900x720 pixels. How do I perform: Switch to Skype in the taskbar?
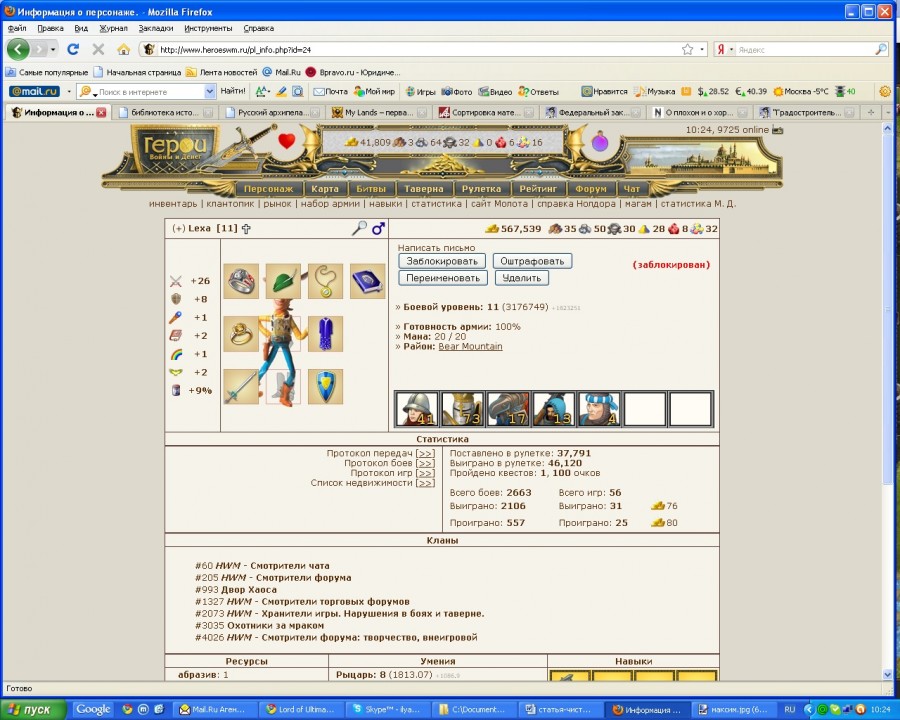[x=386, y=710]
